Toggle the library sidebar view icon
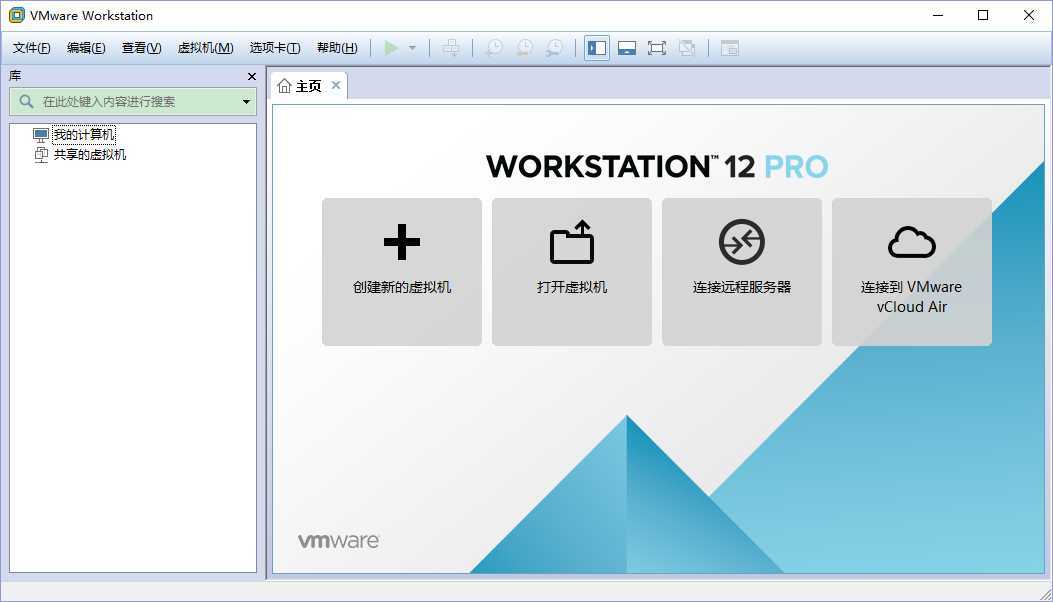Viewport: 1053px width, 602px height. [x=597, y=48]
